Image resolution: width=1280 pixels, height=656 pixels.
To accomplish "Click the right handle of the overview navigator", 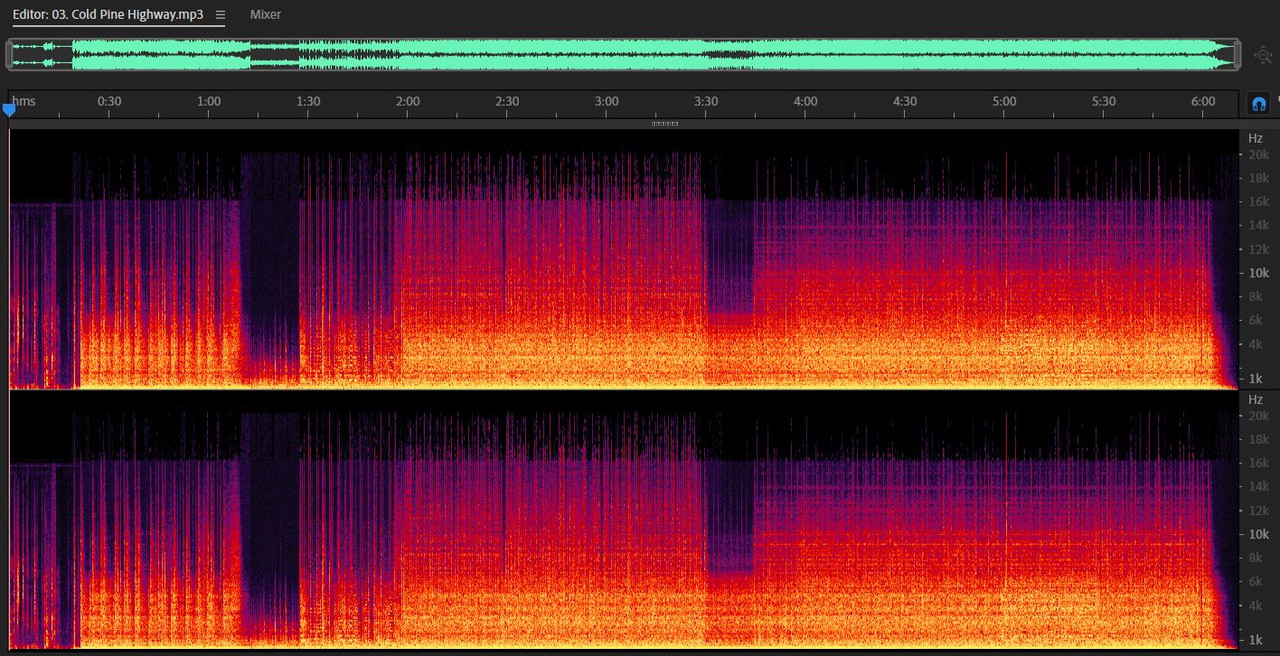I will [x=1237, y=55].
